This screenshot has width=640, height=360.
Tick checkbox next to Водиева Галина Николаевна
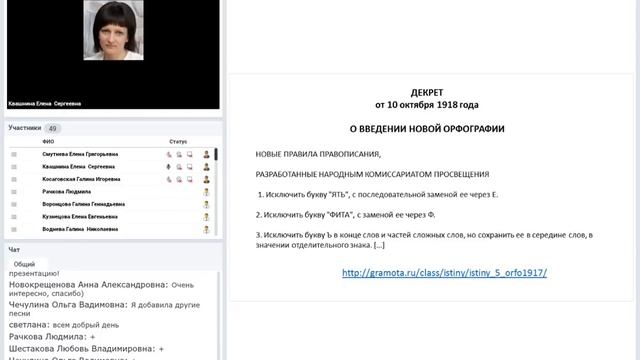pos(14,229)
